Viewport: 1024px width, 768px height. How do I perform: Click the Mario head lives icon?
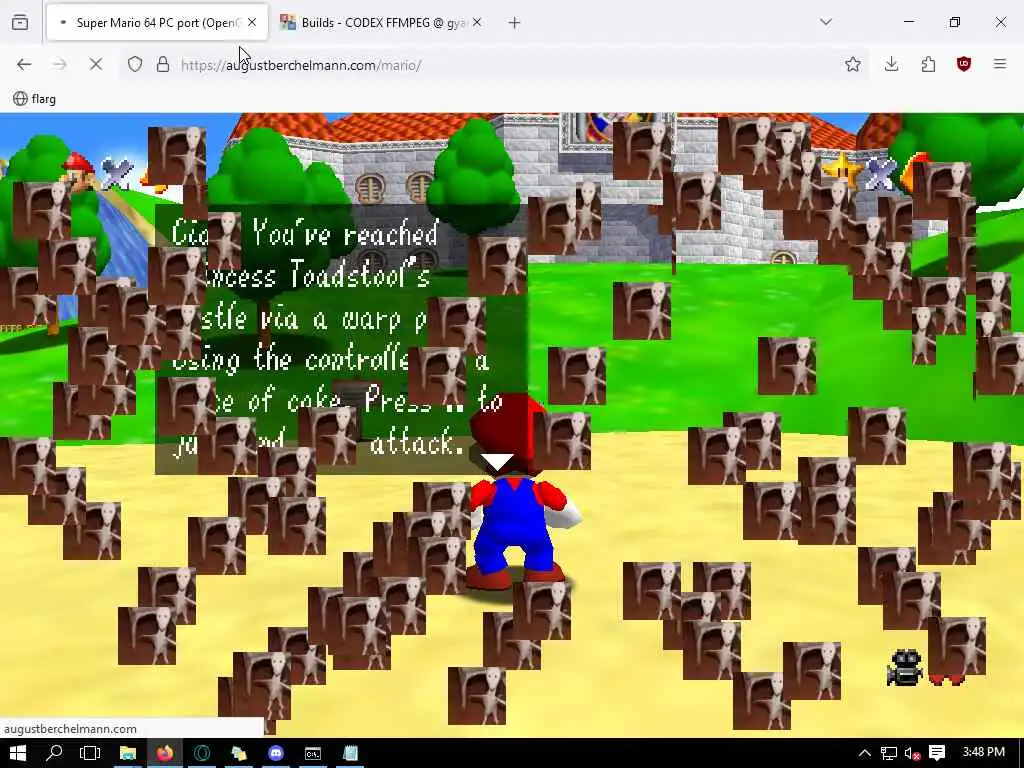(77, 171)
